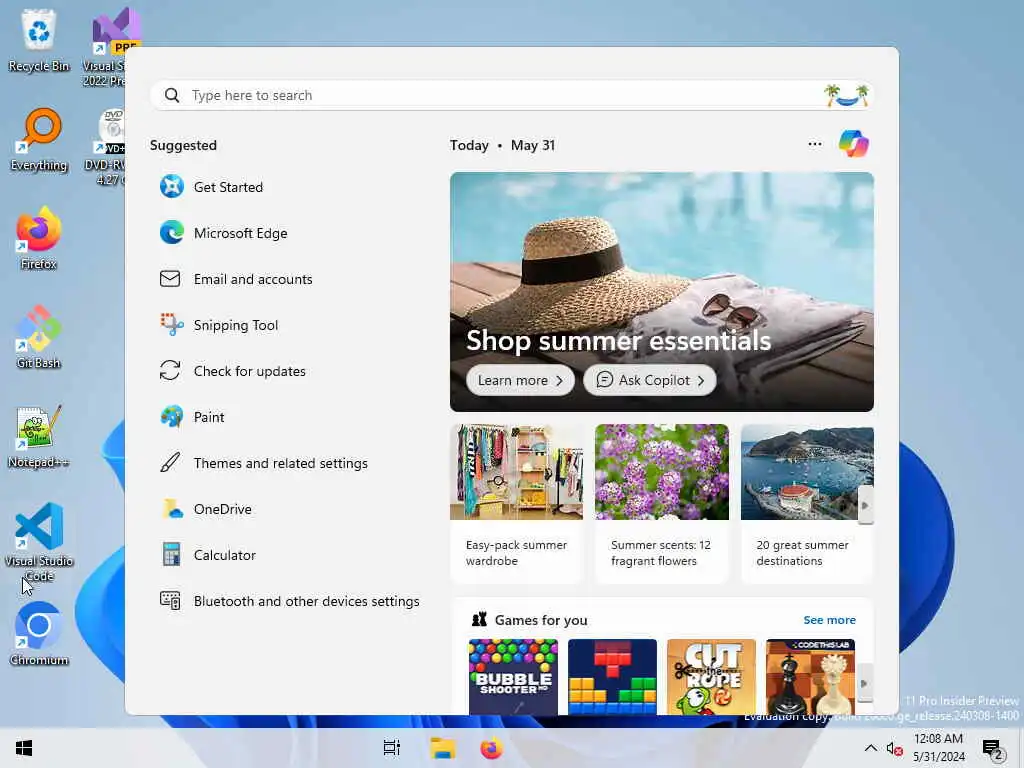Viewport: 1024px width, 768px height.
Task: Open the Calculator app
Action: [208, 555]
